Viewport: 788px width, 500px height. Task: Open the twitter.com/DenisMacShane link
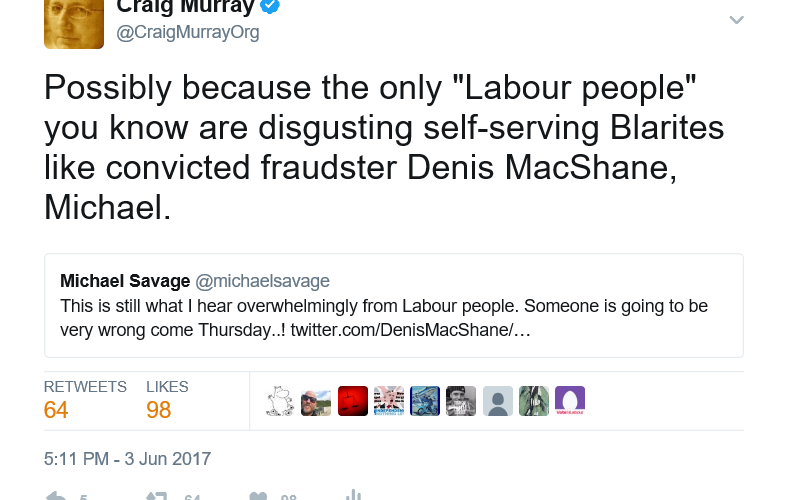click(411, 329)
